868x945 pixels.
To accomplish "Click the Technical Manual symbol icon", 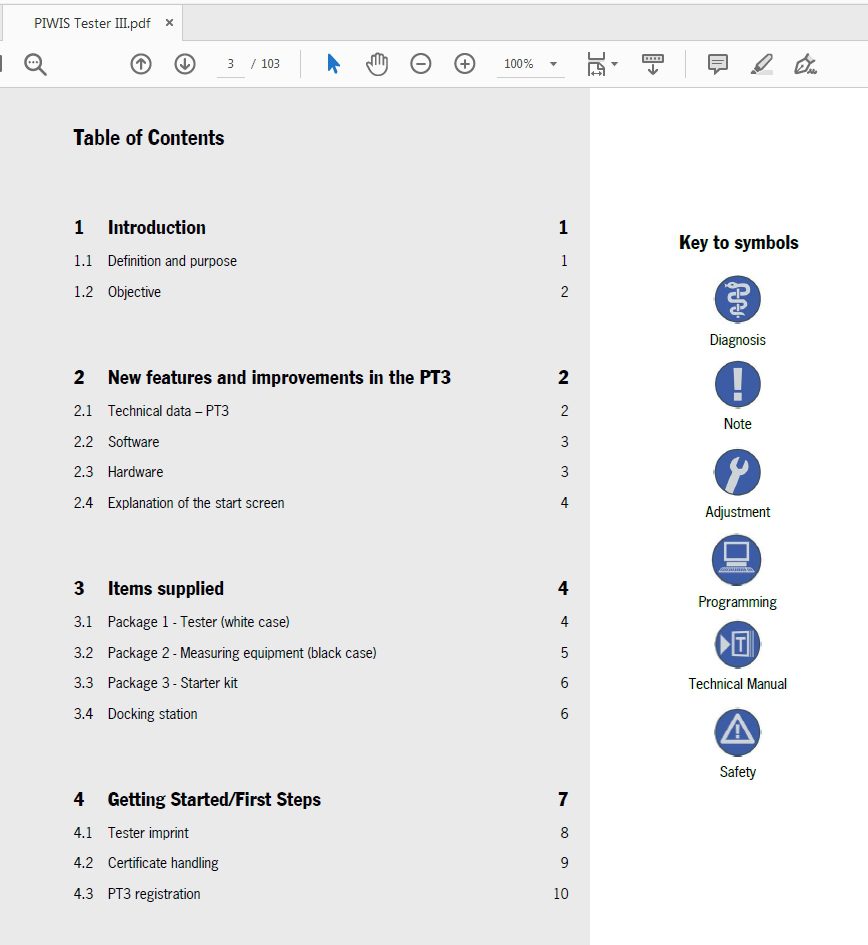I will 738,644.
